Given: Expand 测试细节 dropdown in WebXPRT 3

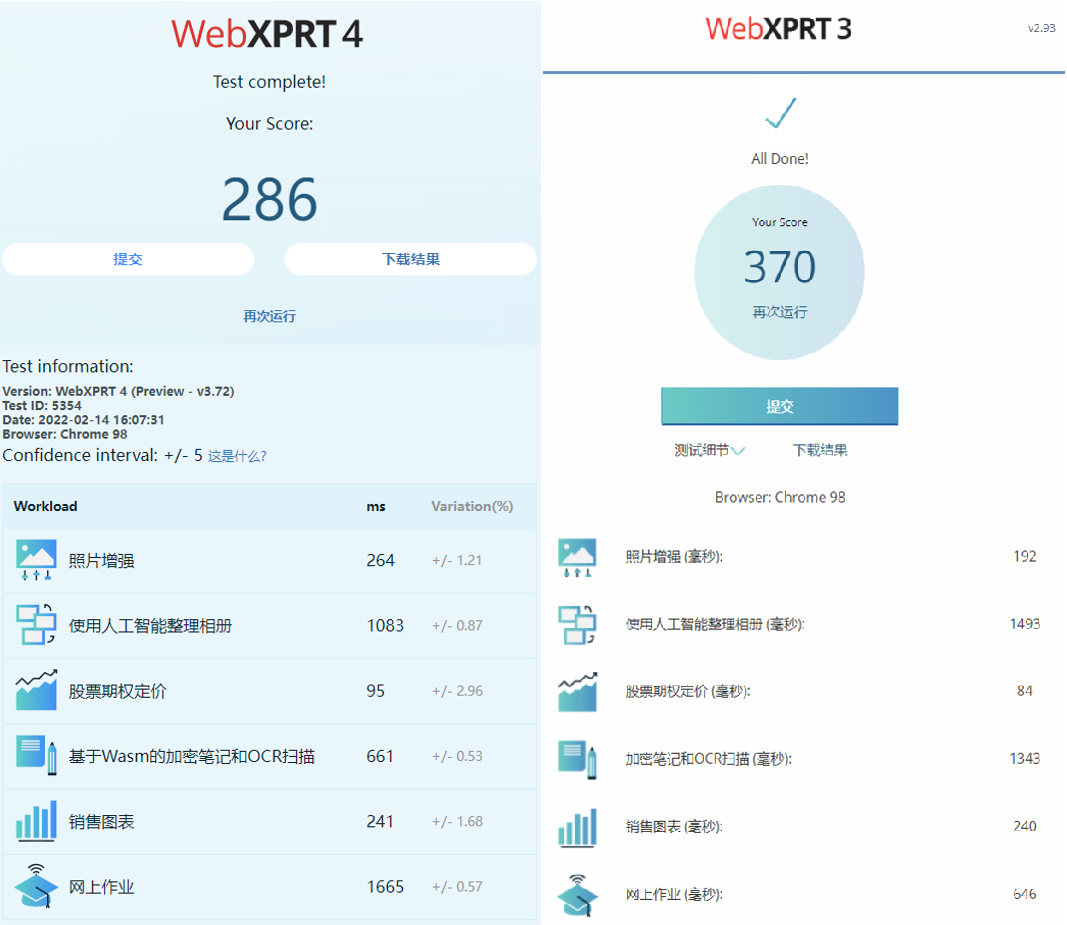Looking at the screenshot, I should pos(709,450).
